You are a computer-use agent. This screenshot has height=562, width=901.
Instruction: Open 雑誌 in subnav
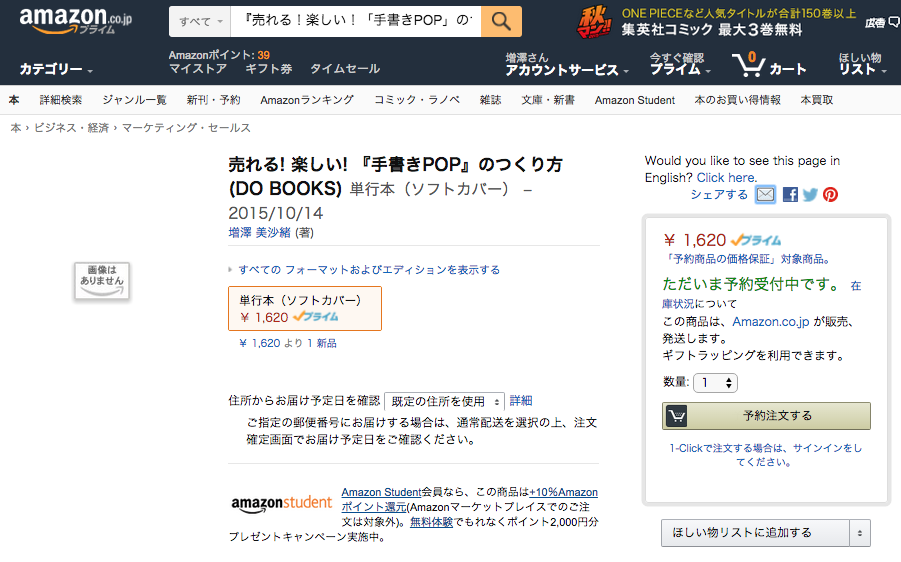(490, 100)
